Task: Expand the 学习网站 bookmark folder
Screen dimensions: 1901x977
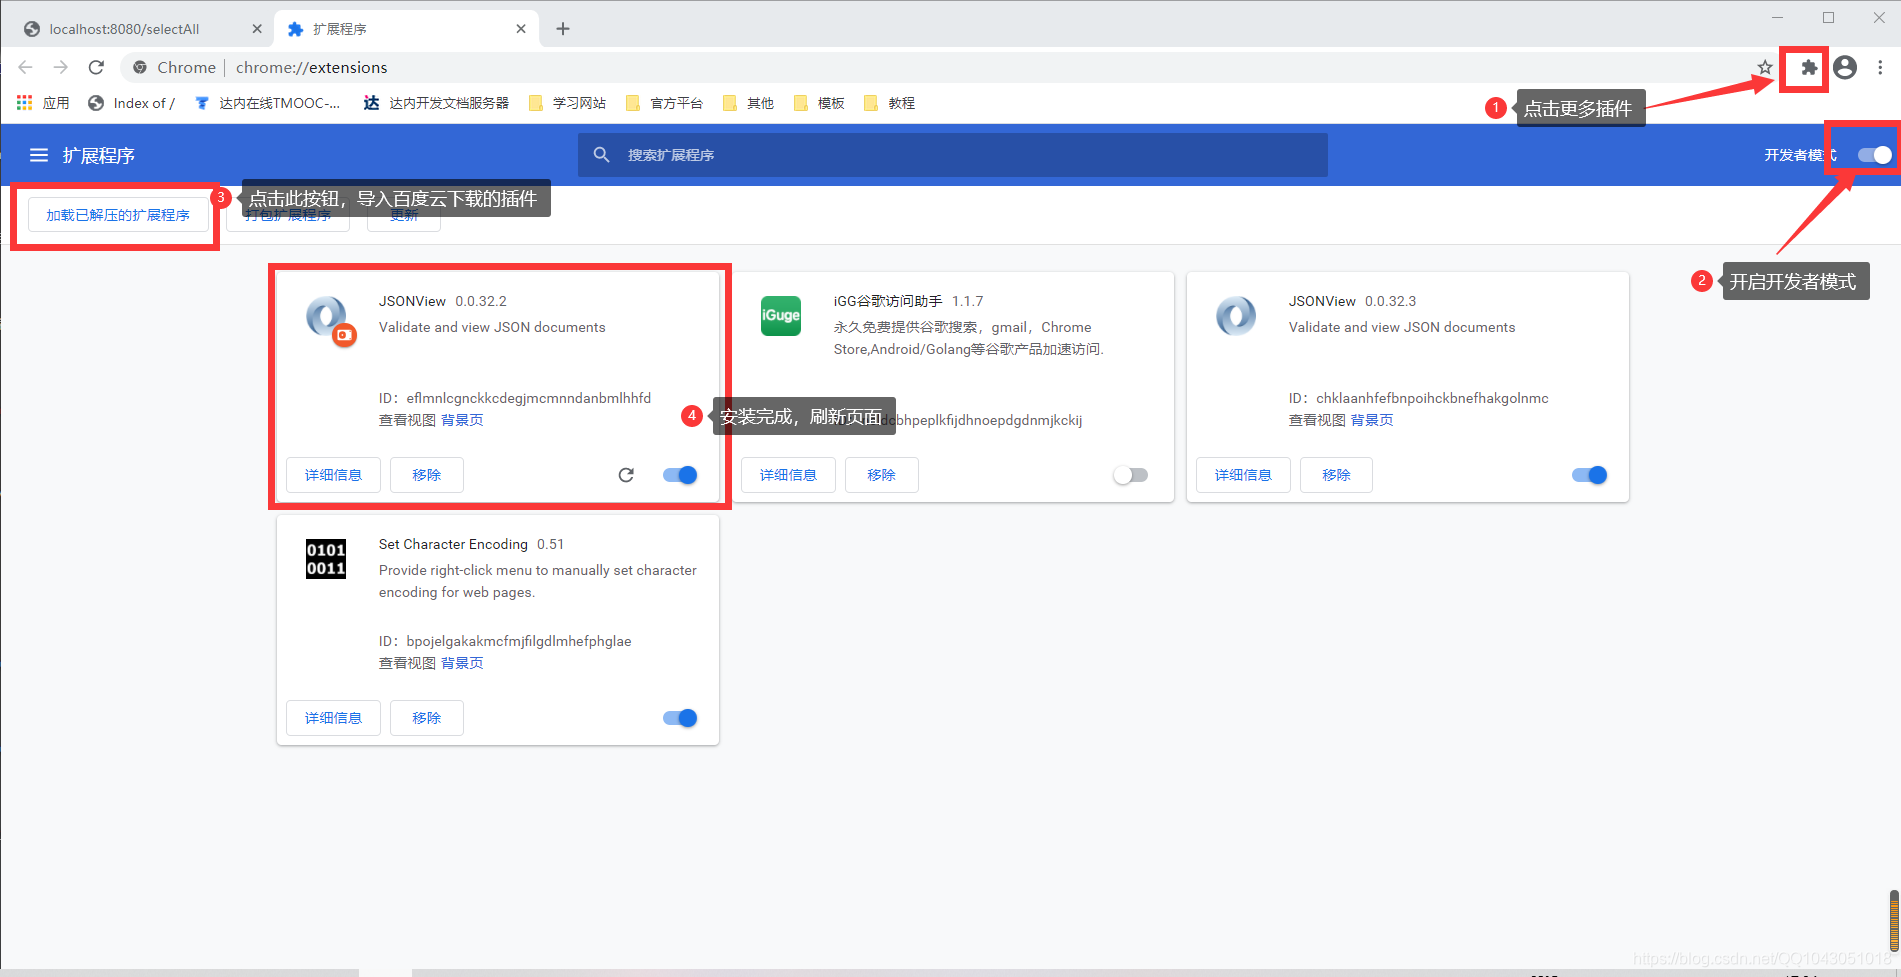Action: pos(568,103)
